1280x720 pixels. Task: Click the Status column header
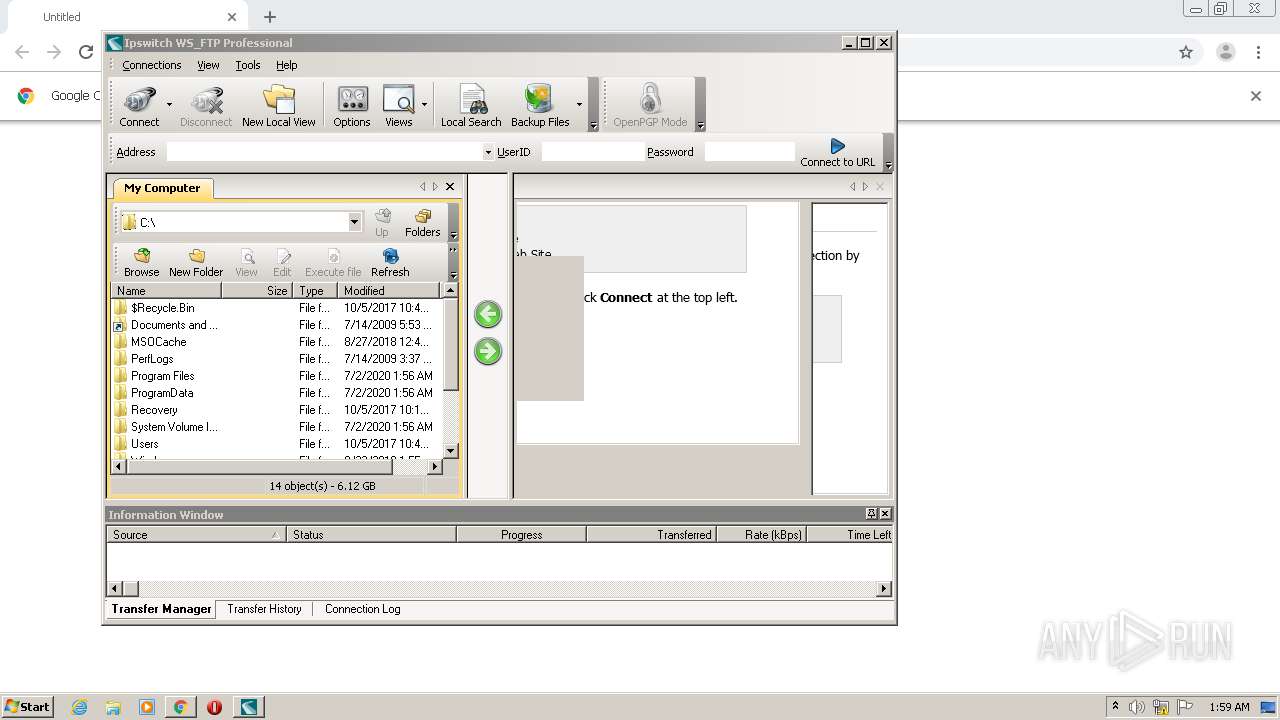pos(371,535)
